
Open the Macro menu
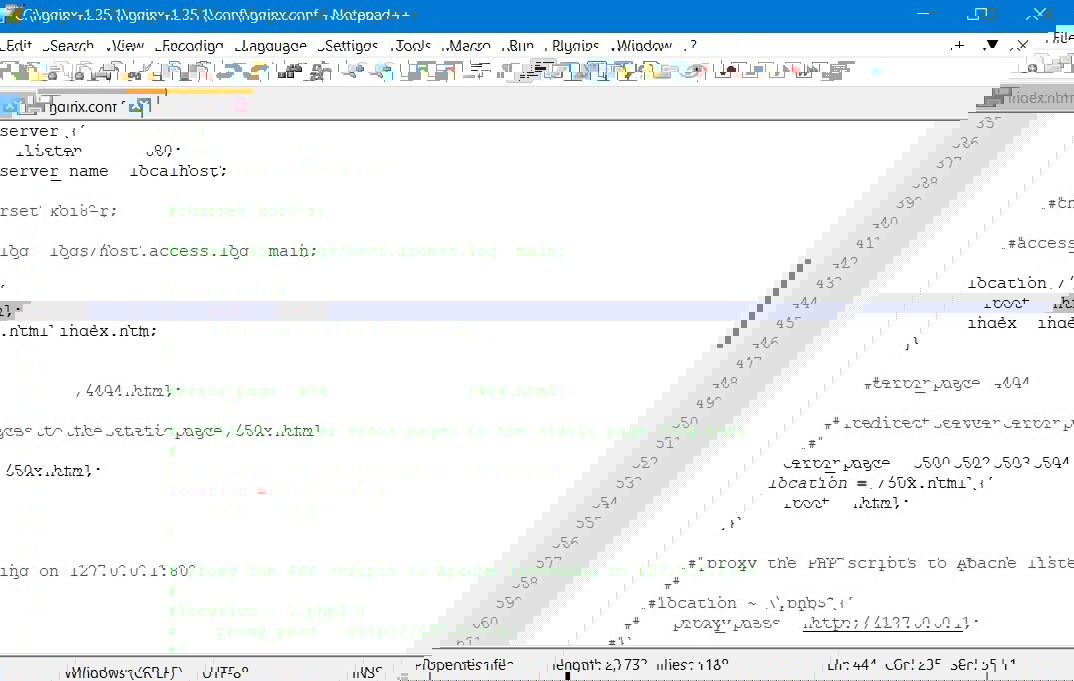click(468, 45)
